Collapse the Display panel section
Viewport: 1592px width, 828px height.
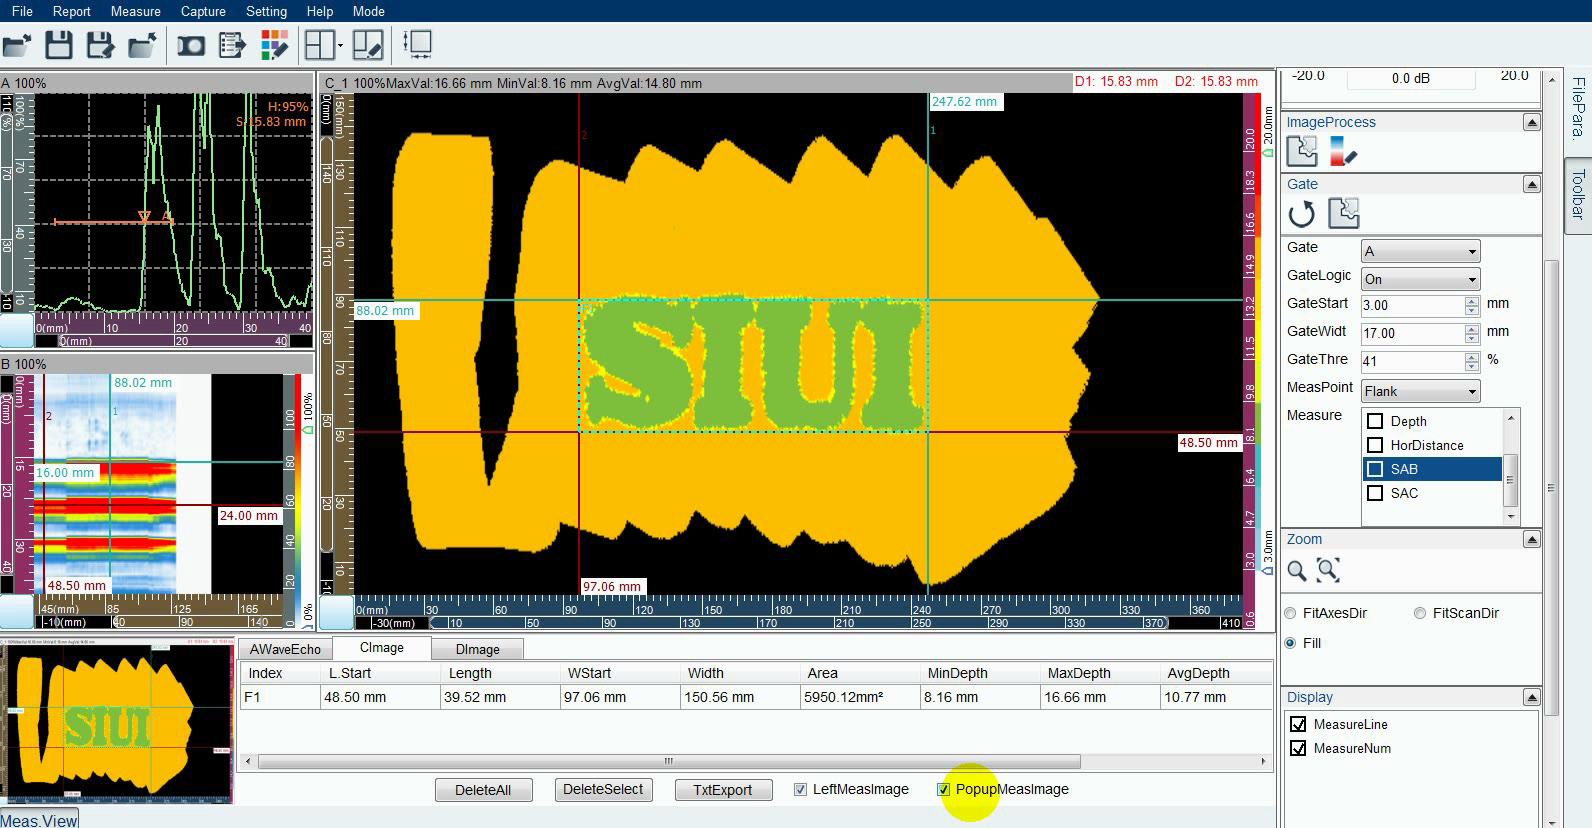click(1531, 697)
